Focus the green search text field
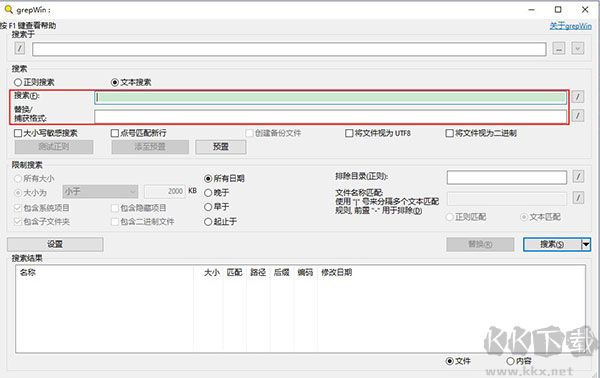600x378 pixels. tap(331, 97)
